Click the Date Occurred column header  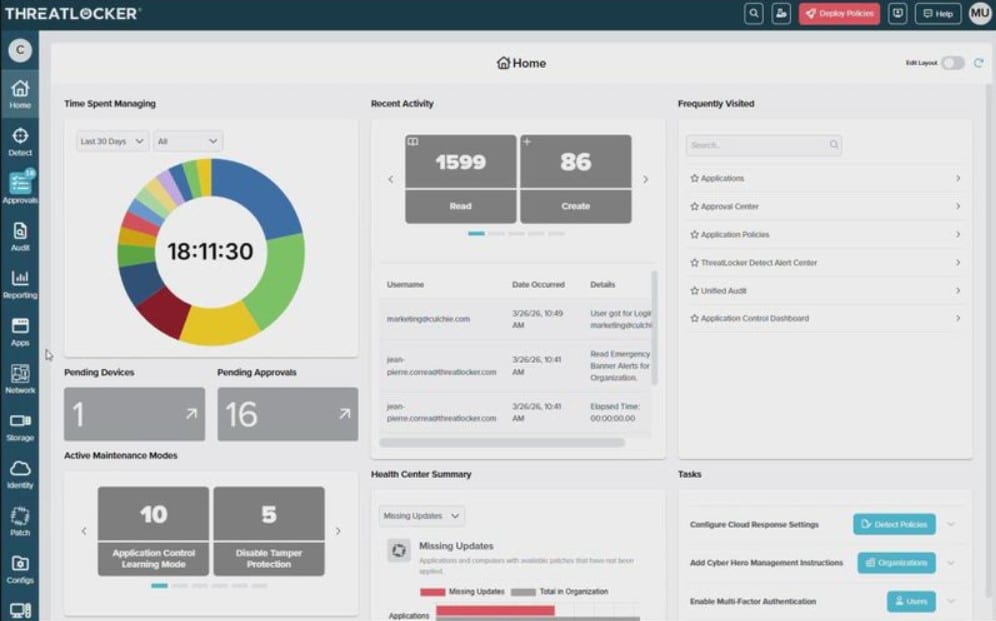[x=538, y=284]
